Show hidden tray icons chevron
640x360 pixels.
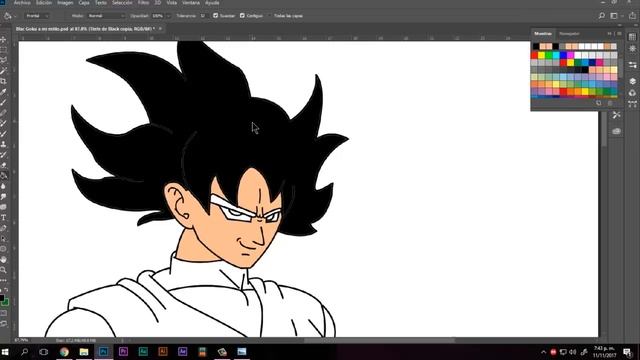tap(543, 352)
